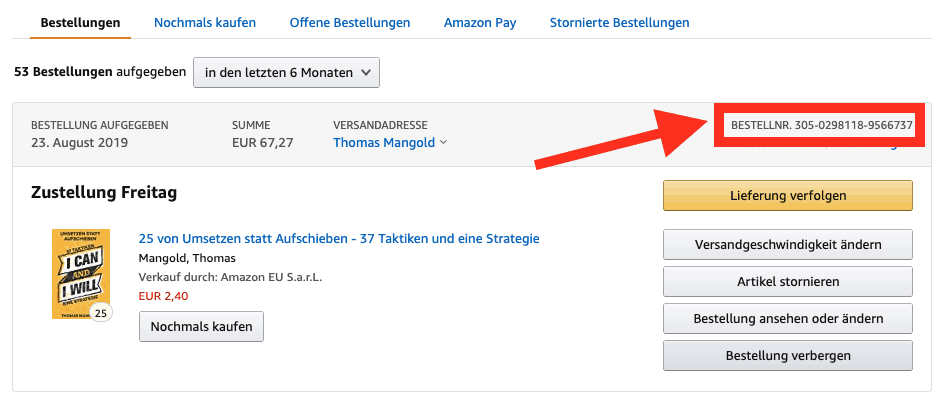Viewport: 947px width, 403px height.
Task: Open the Umsetzen statt Aufschieben book title link
Action: (x=339, y=239)
